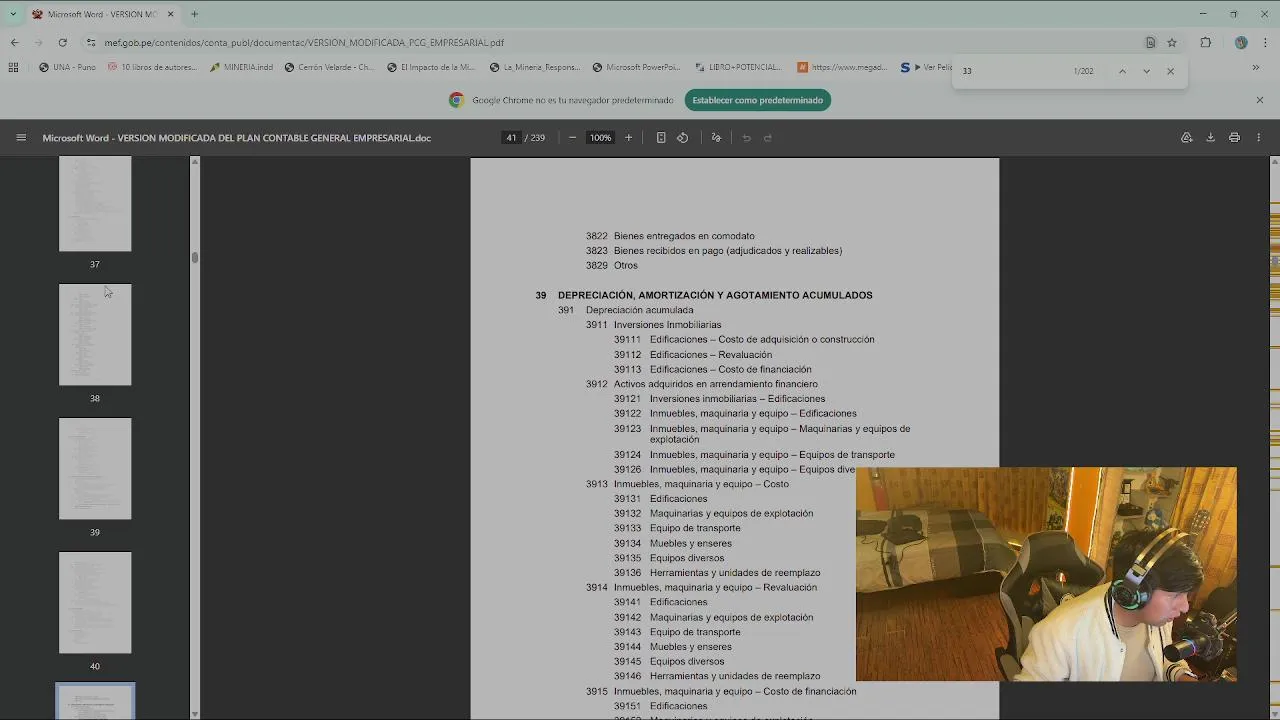The width and height of the screenshot is (1280, 720).
Task: Dismiss the default browser notification
Action: (x=1259, y=100)
